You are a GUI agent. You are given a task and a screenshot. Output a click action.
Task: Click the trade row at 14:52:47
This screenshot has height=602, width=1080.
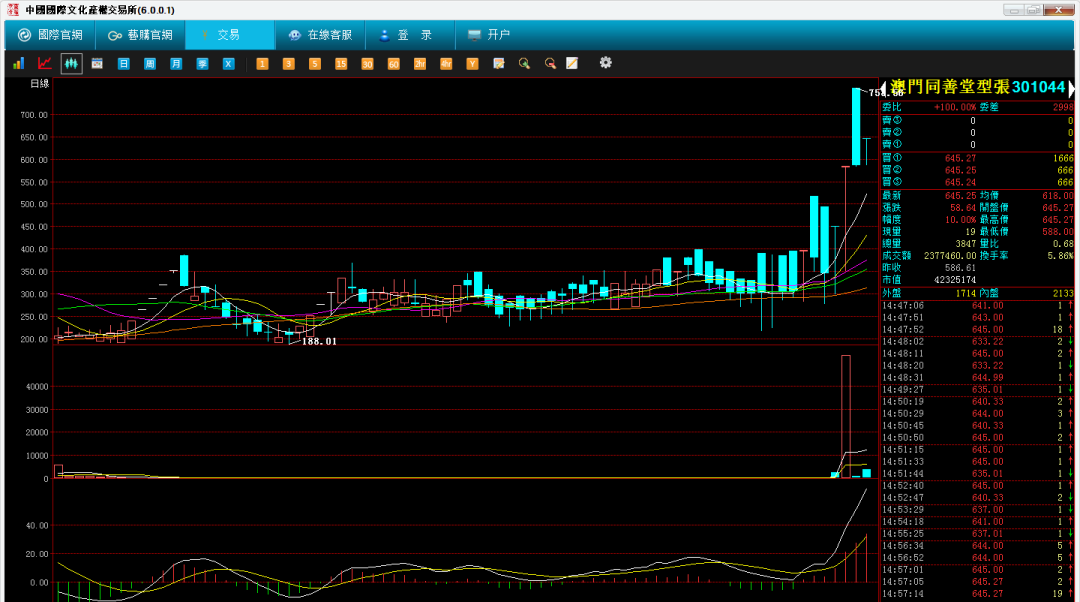(x=977, y=498)
